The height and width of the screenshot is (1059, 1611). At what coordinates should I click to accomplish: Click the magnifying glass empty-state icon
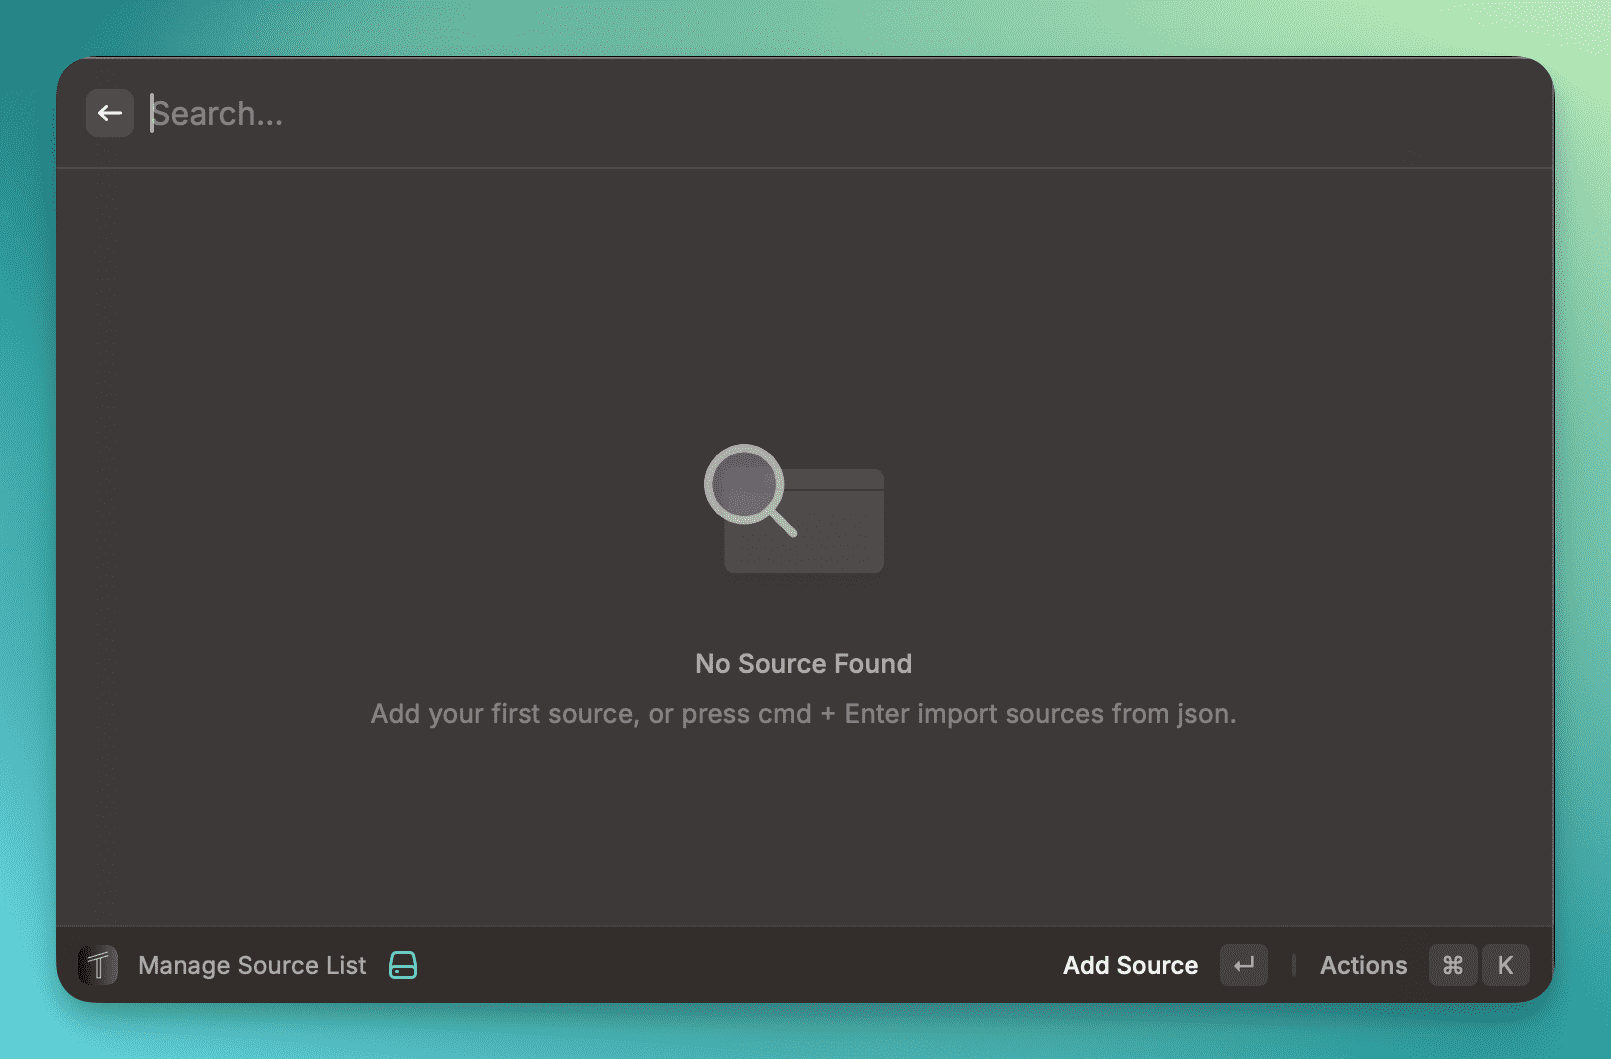tap(746, 486)
